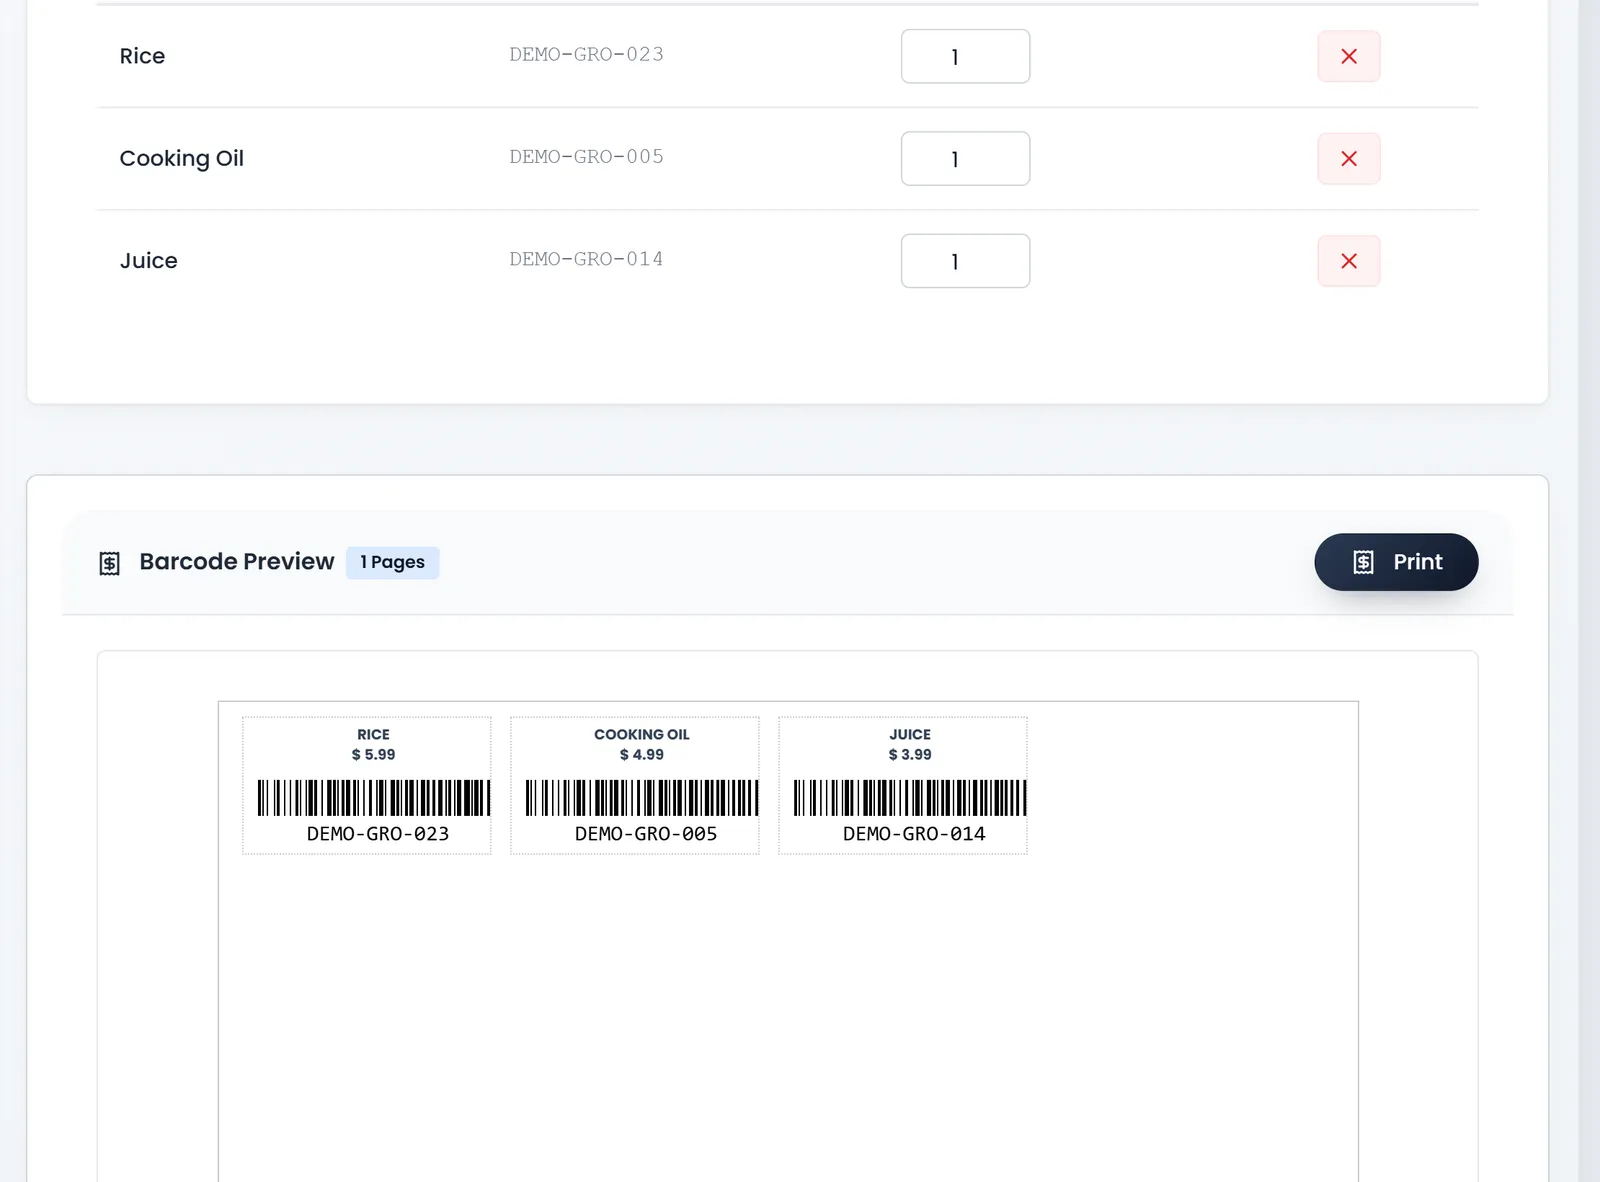Click the Print button

click(1396, 562)
